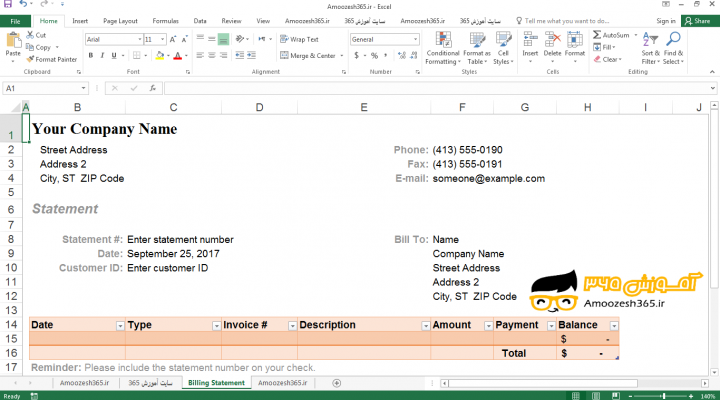The image size is (720, 400).
Task: Click the increase decimal icon
Action: click(402, 56)
